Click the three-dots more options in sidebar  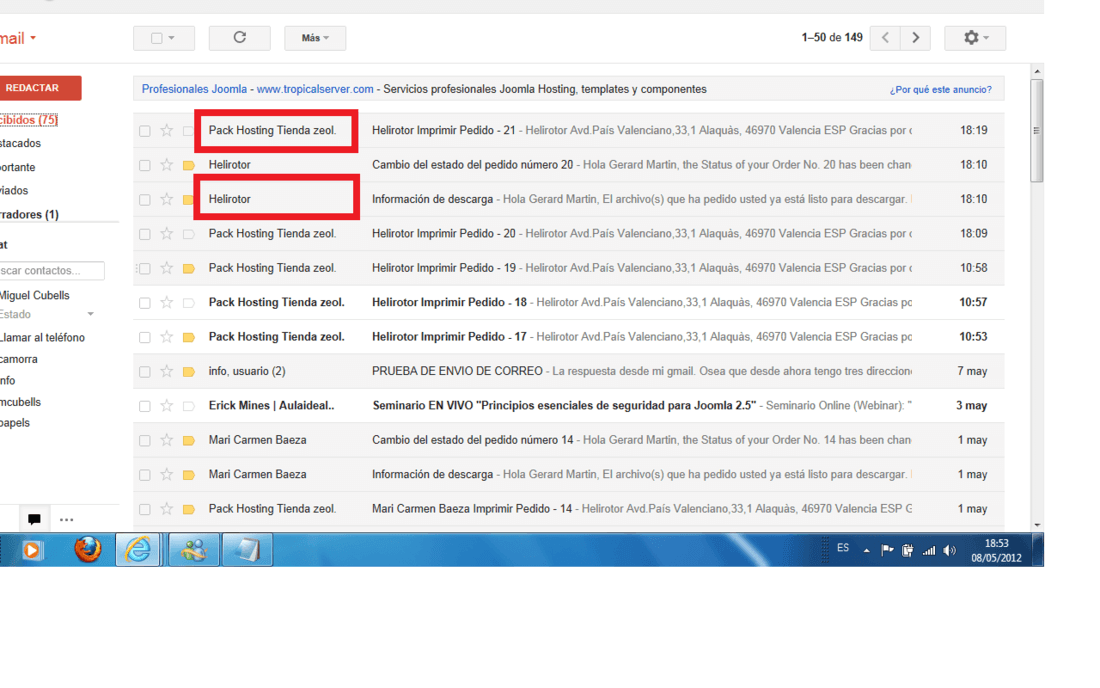pos(67,520)
